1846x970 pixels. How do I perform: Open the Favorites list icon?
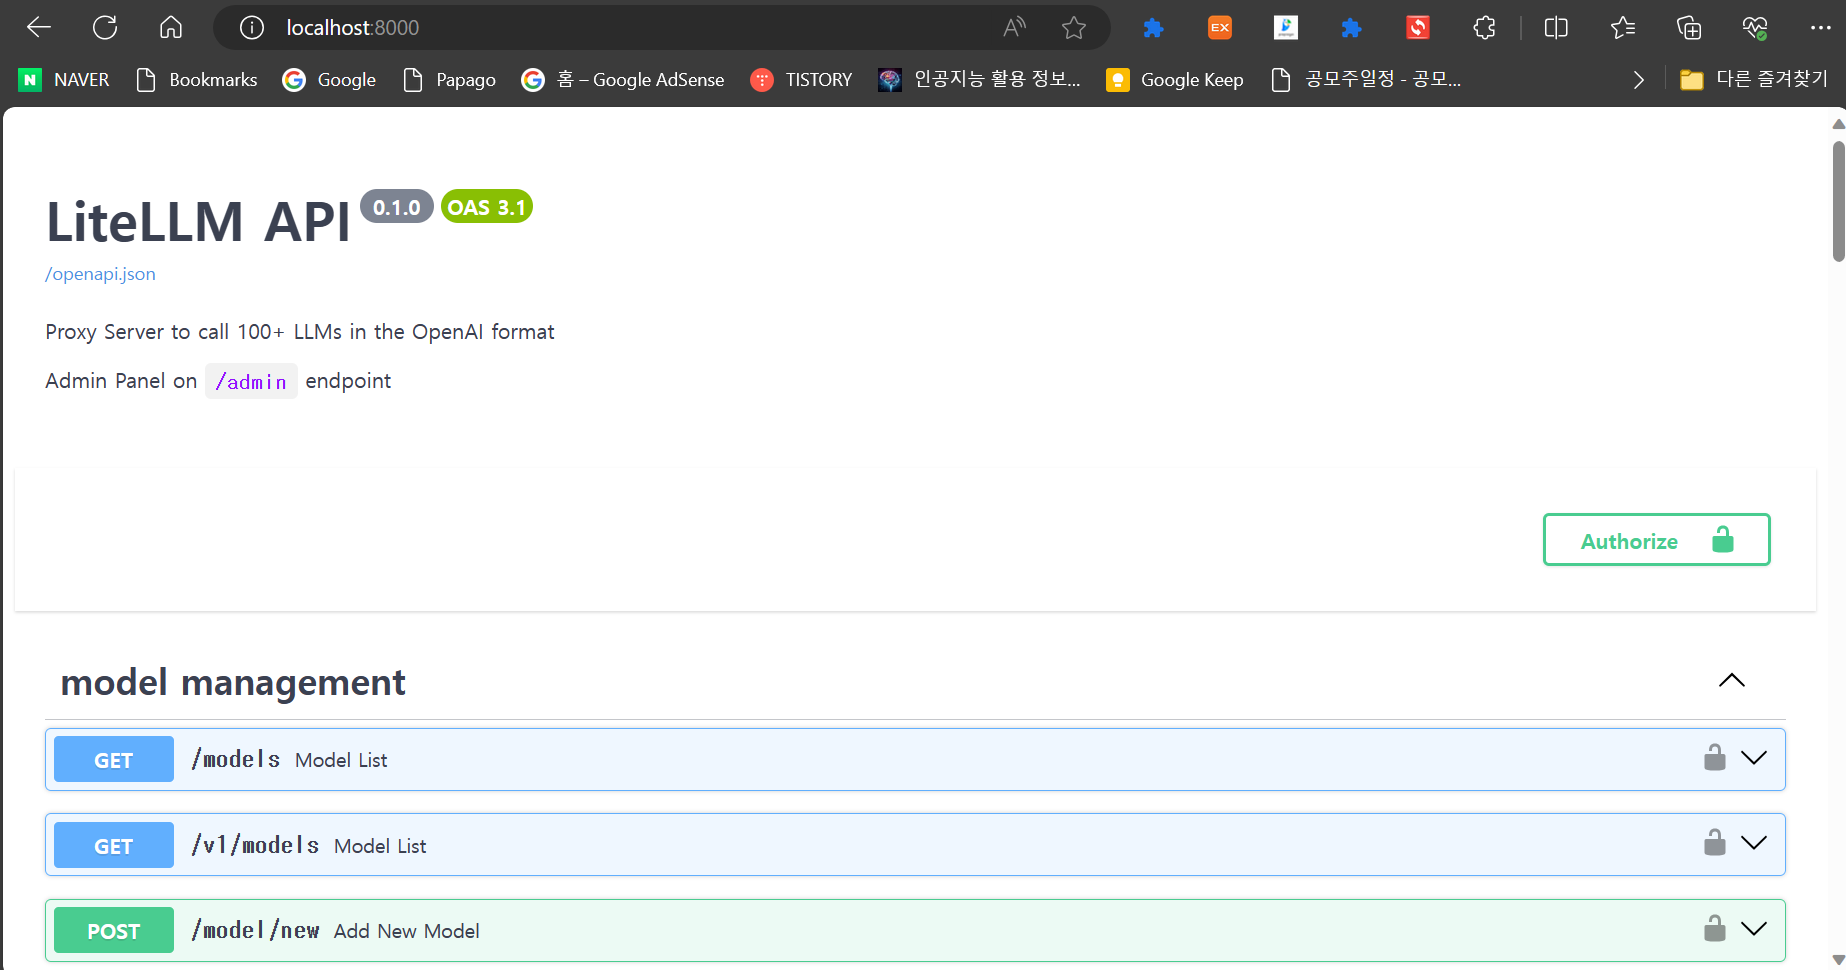tap(1623, 28)
